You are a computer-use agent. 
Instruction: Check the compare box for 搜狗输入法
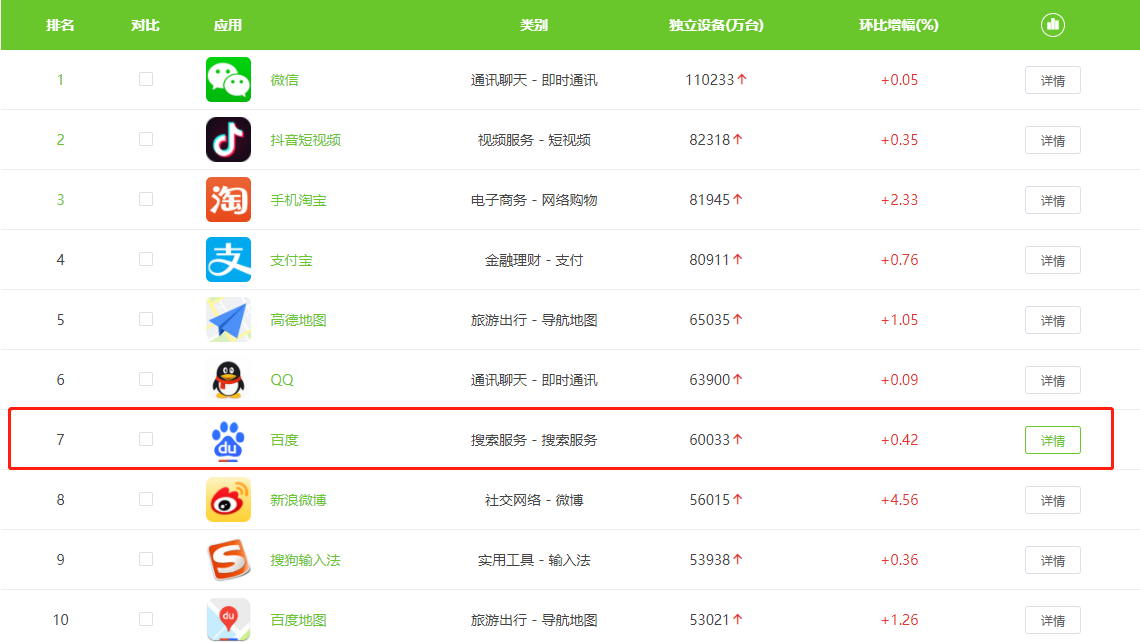[x=146, y=559]
